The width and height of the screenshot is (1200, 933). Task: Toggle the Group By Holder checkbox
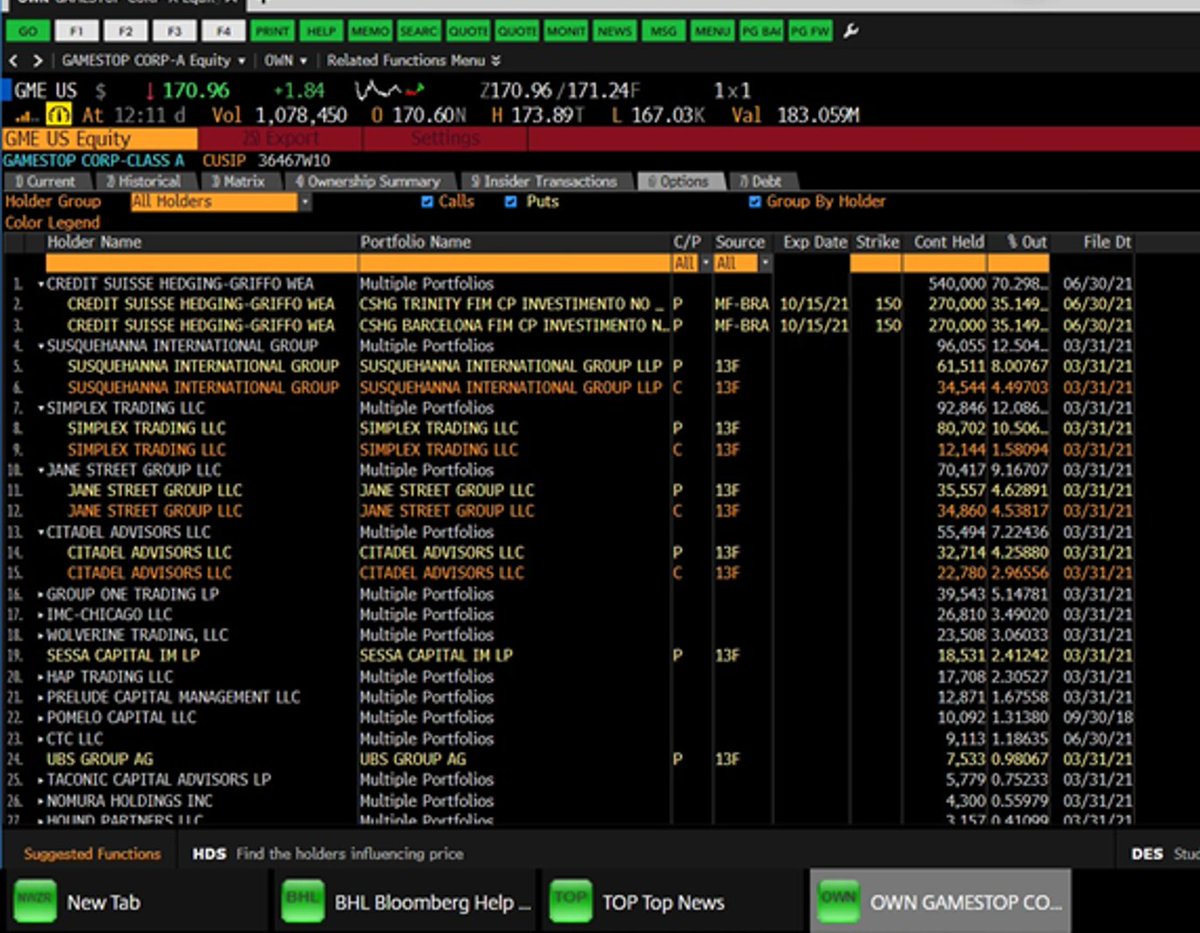pyautogui.click(x=755, y=202)
